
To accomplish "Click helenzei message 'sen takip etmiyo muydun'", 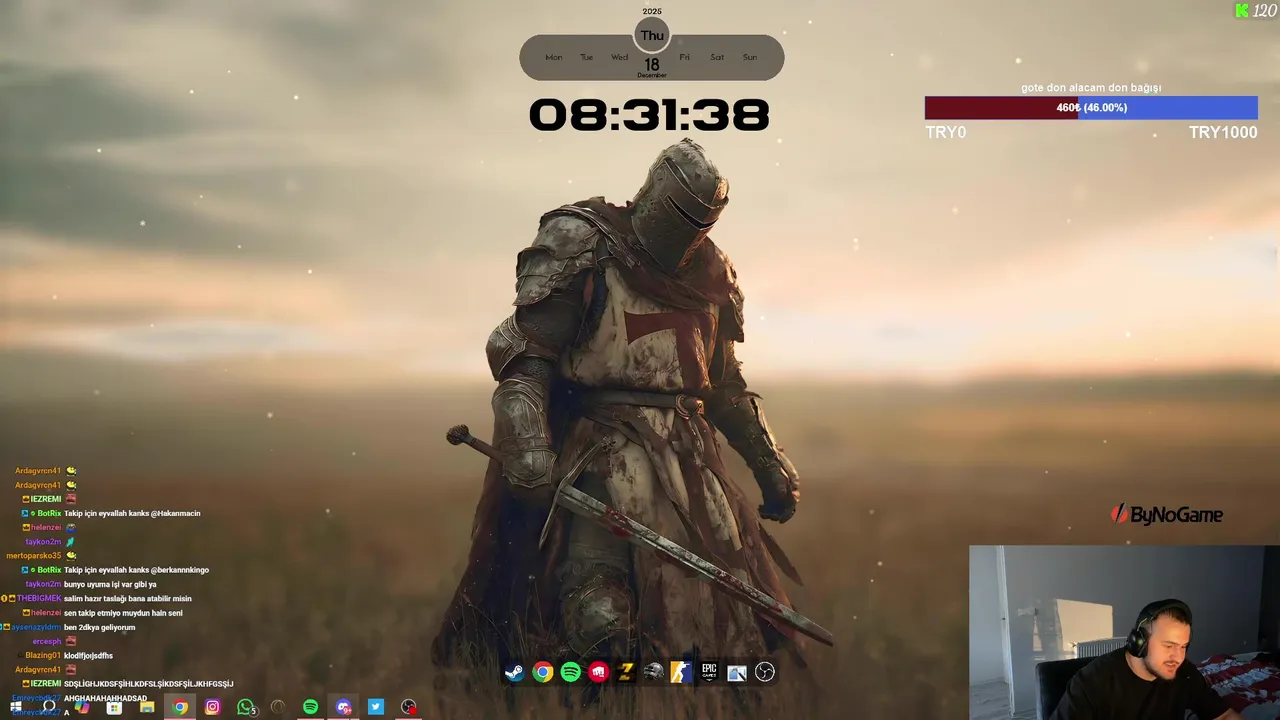I will click(123, 613).
